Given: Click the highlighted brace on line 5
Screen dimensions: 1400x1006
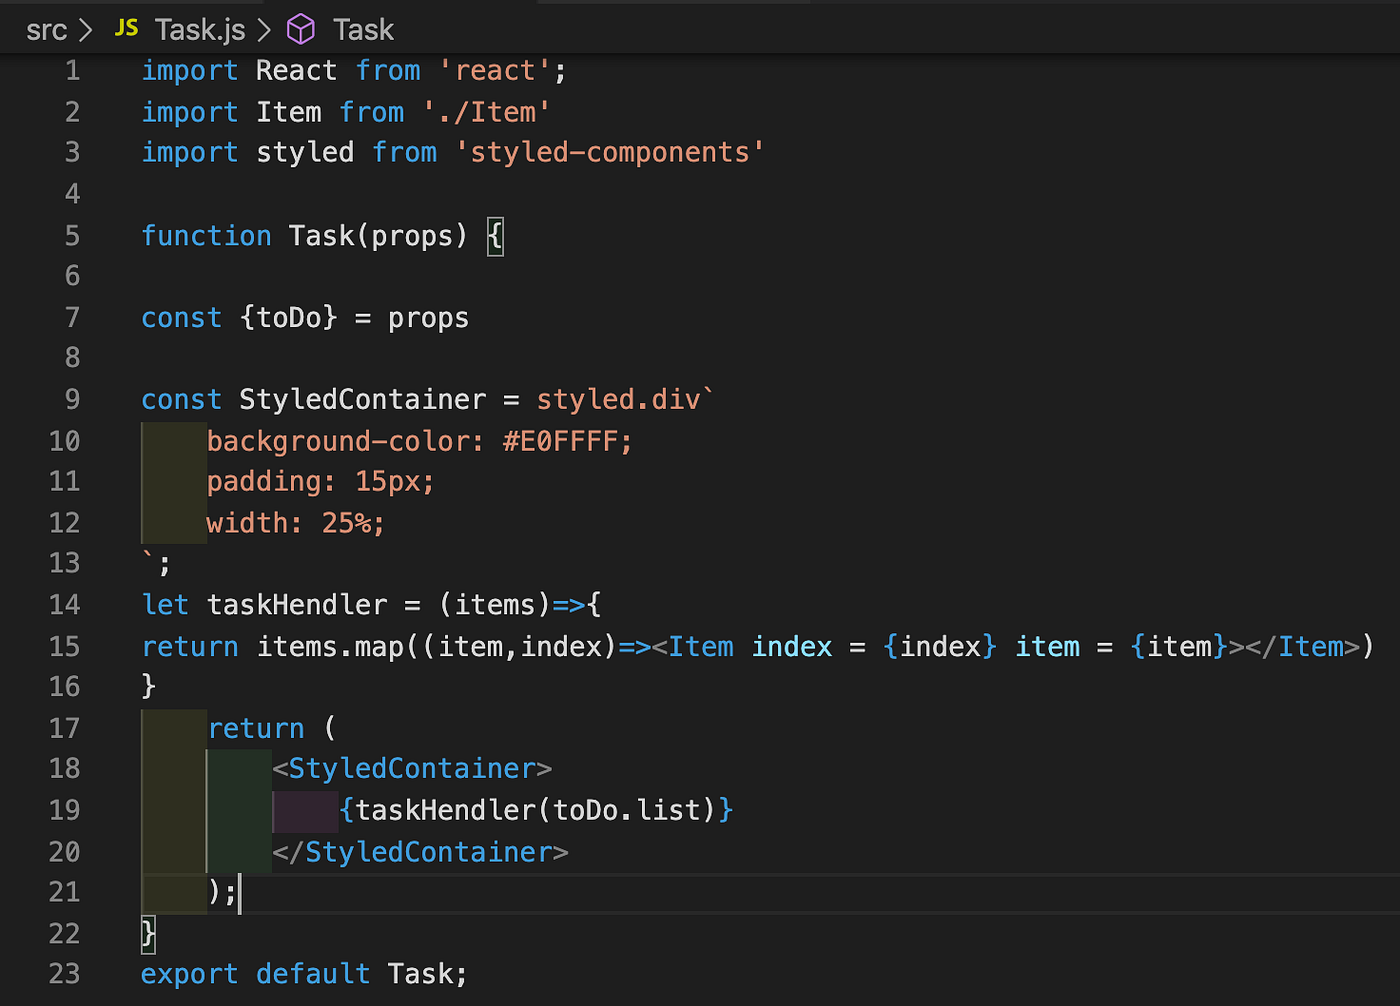Looking at the screenshot, I should [x=495, y=235].
